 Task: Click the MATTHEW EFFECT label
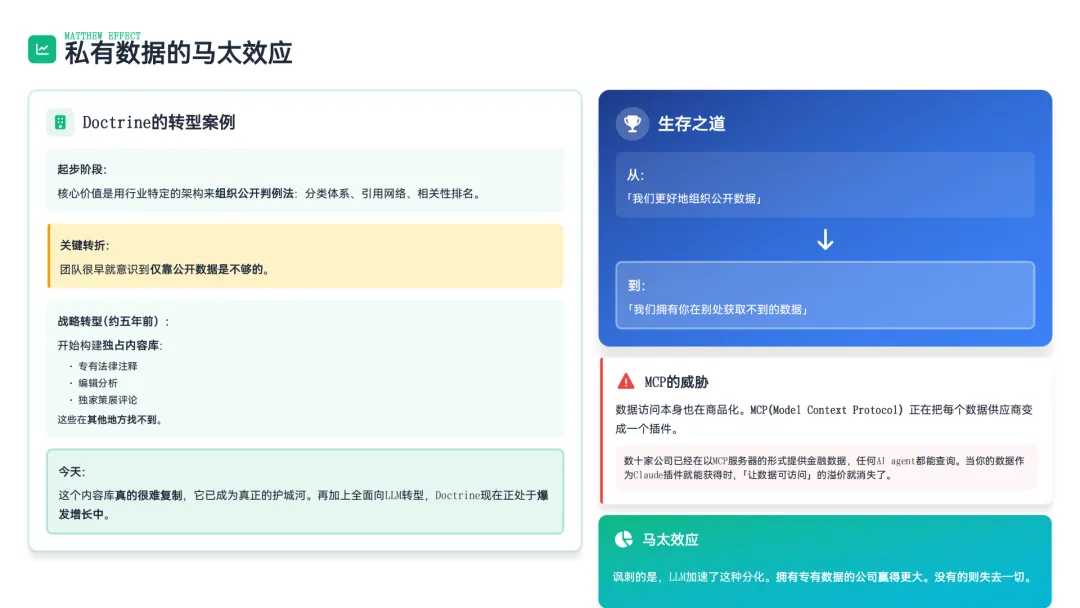103,36
